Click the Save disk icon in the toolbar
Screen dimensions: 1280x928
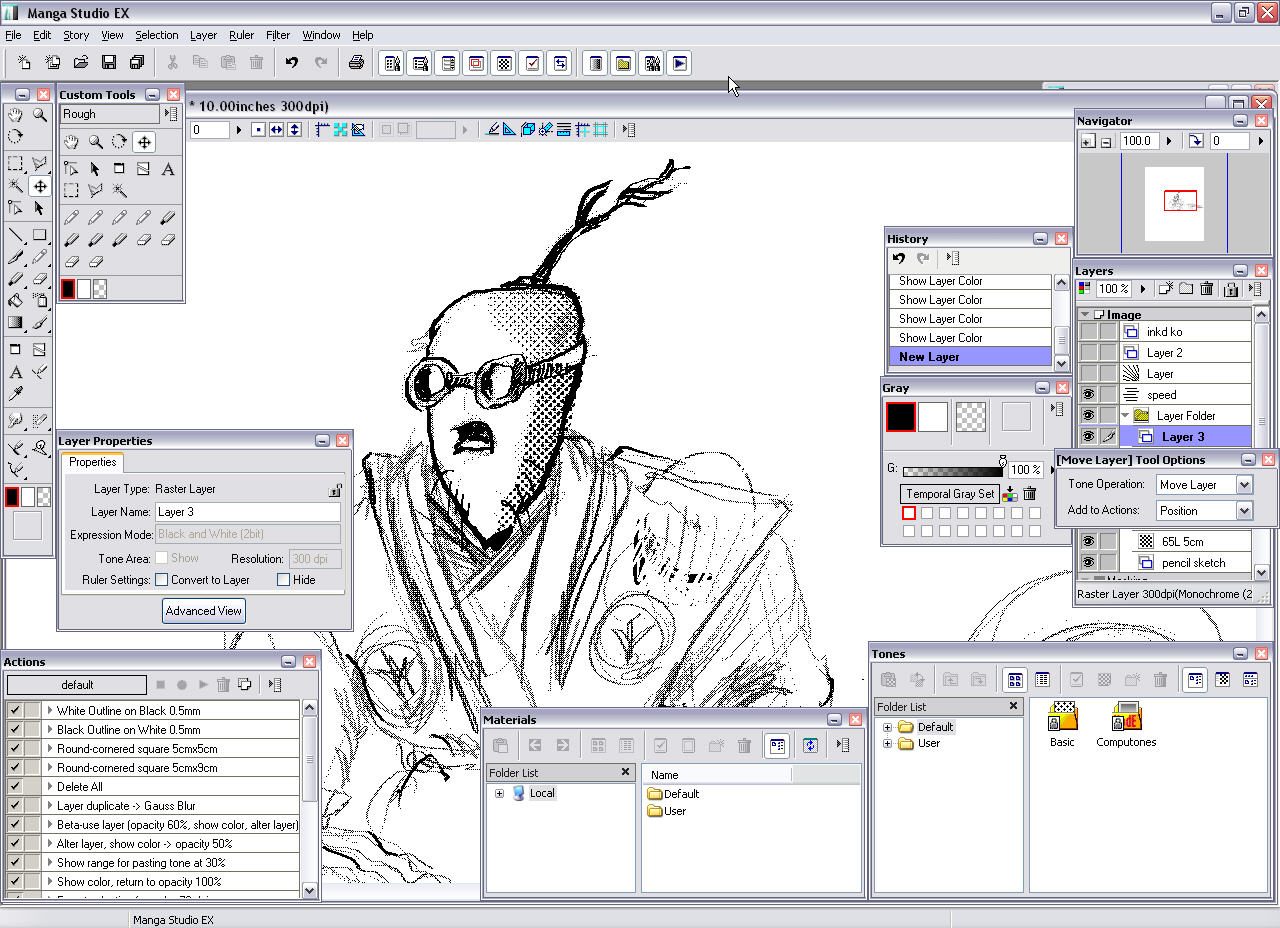click(109, 63)
